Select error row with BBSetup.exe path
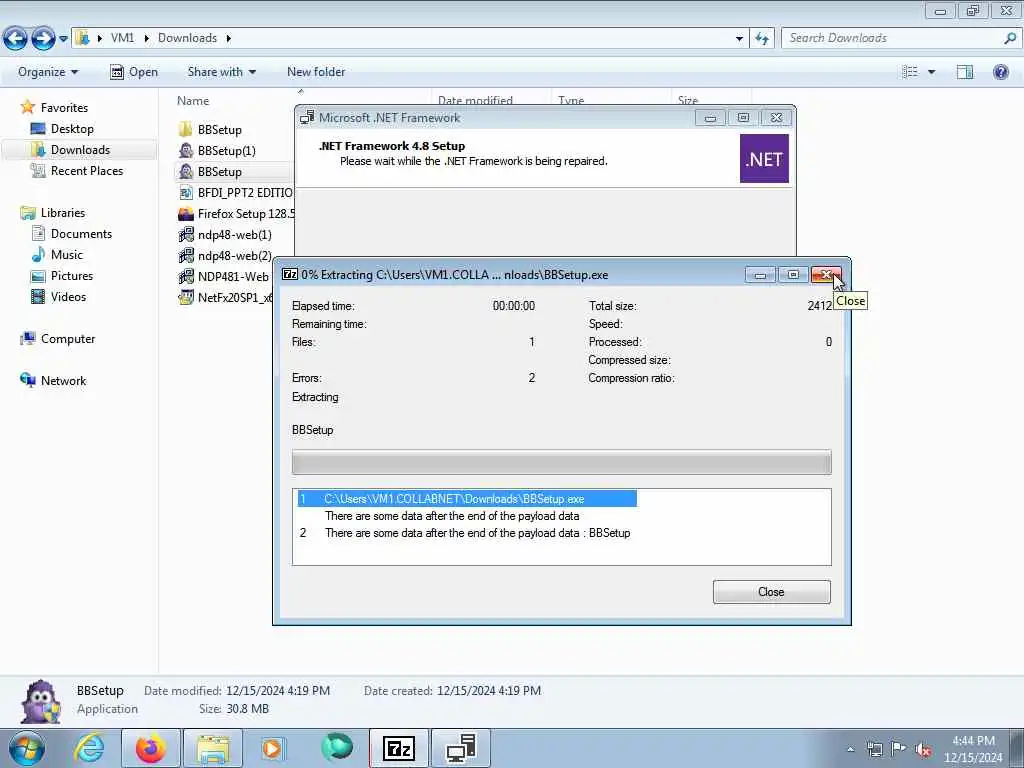The height and width of the screenshot is (768, 1024). point(467,499)
